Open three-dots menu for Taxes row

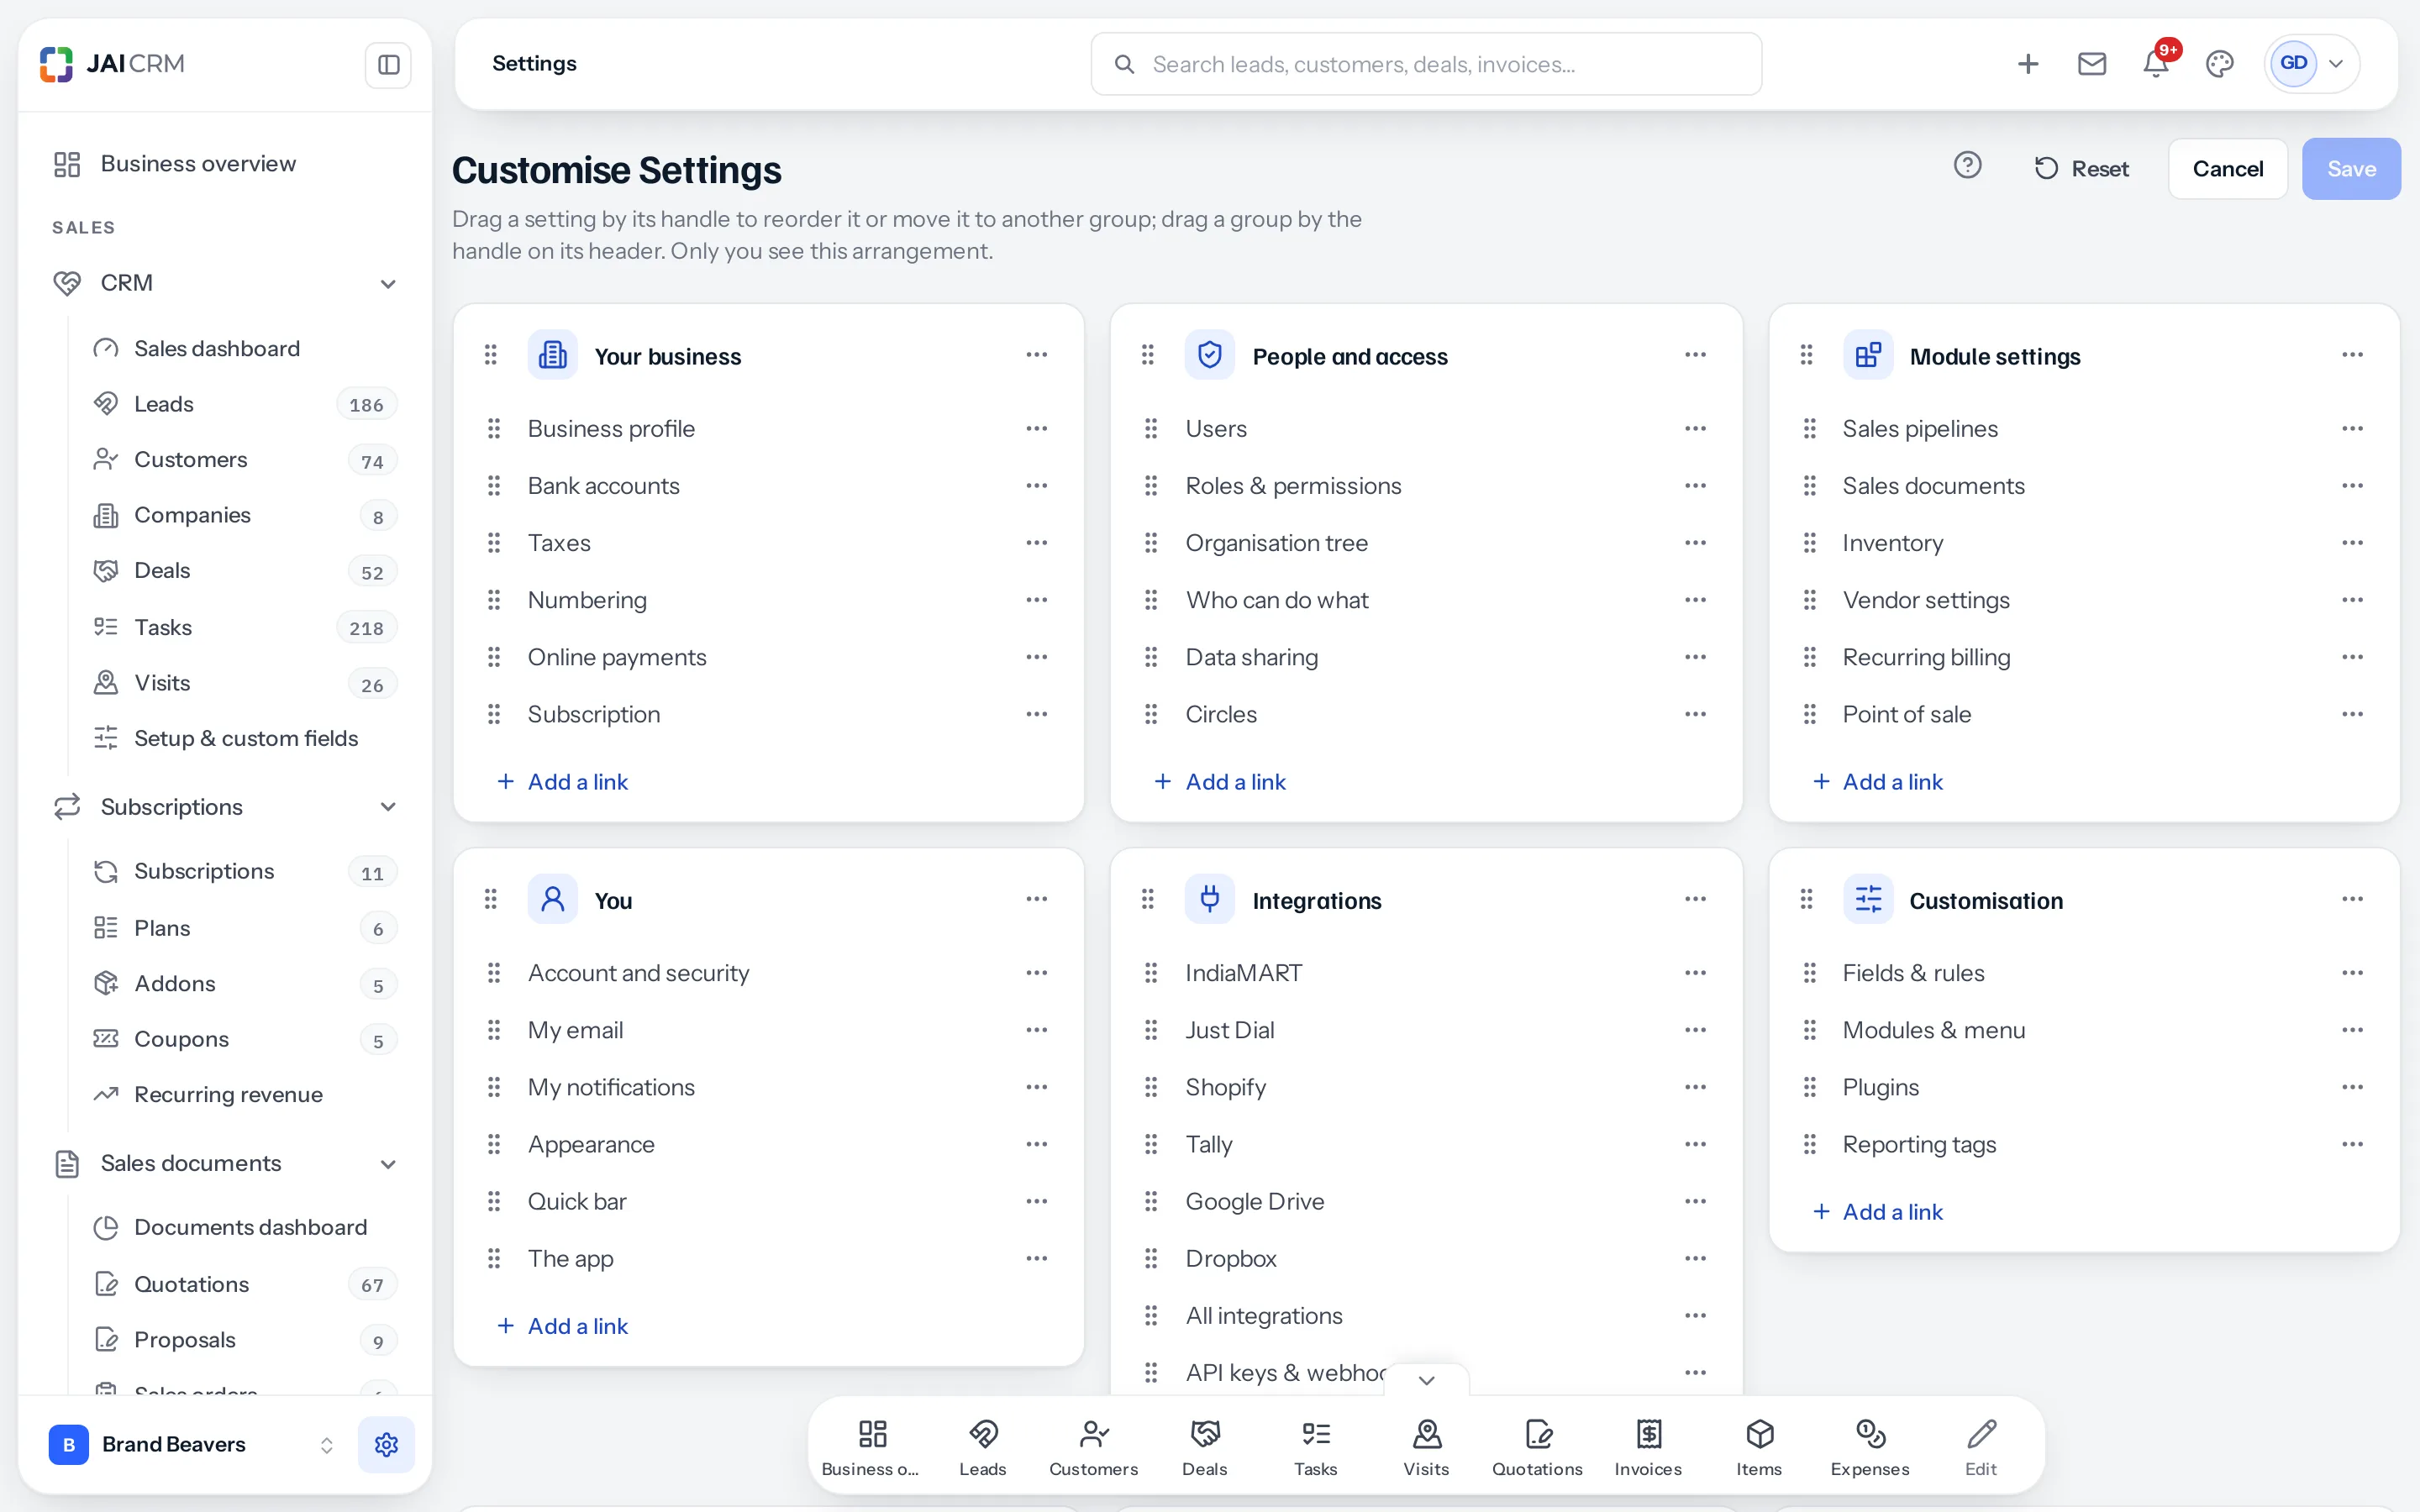1037,543
